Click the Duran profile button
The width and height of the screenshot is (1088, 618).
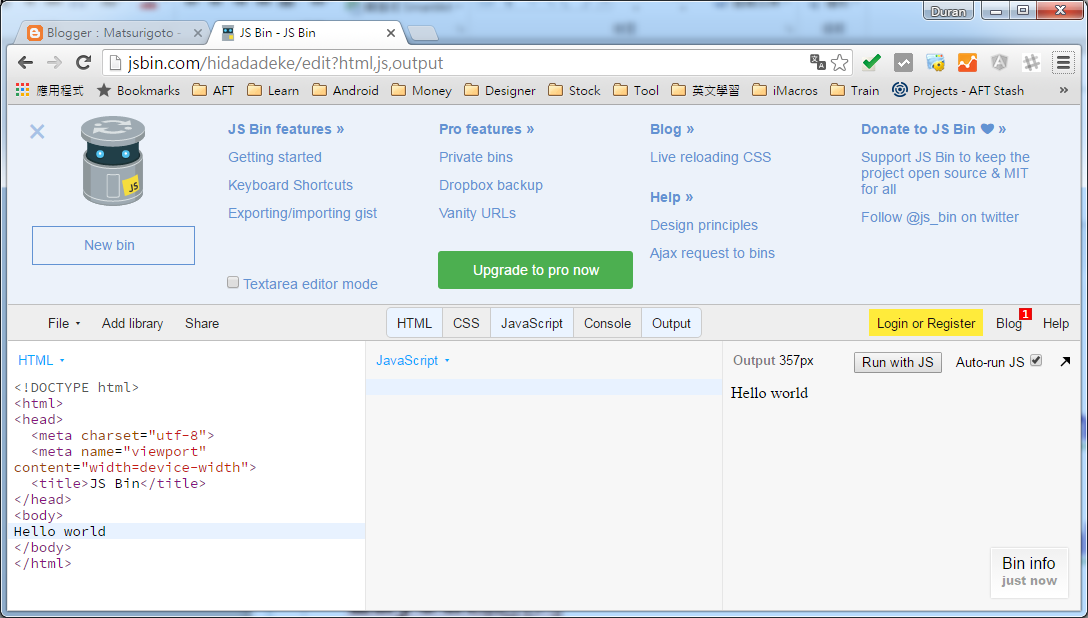click(948, 11)
